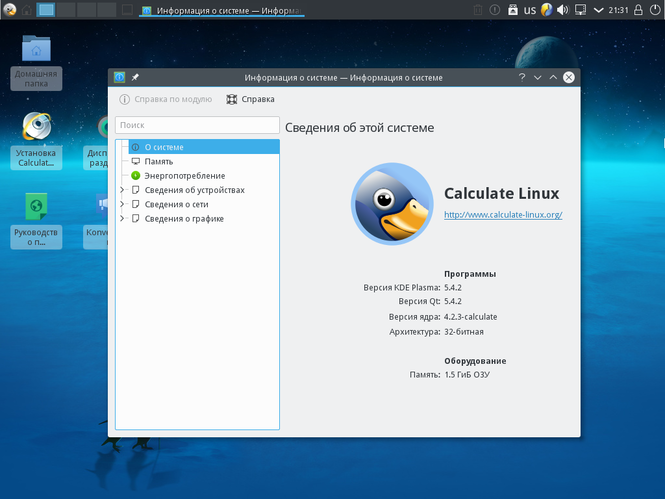Expand the Сведения о графике branch arrow
The height and width of the screenshot is (499, 665).
(122, 219)
